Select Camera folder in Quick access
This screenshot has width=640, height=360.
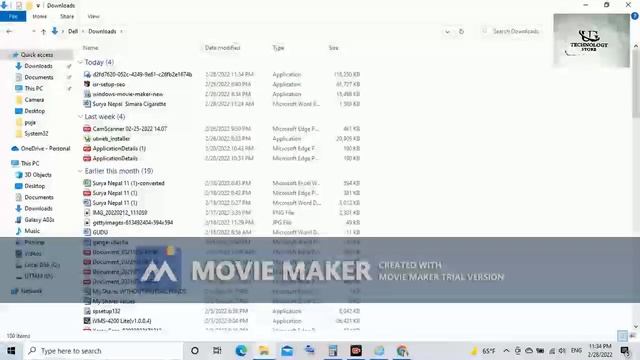34,100
